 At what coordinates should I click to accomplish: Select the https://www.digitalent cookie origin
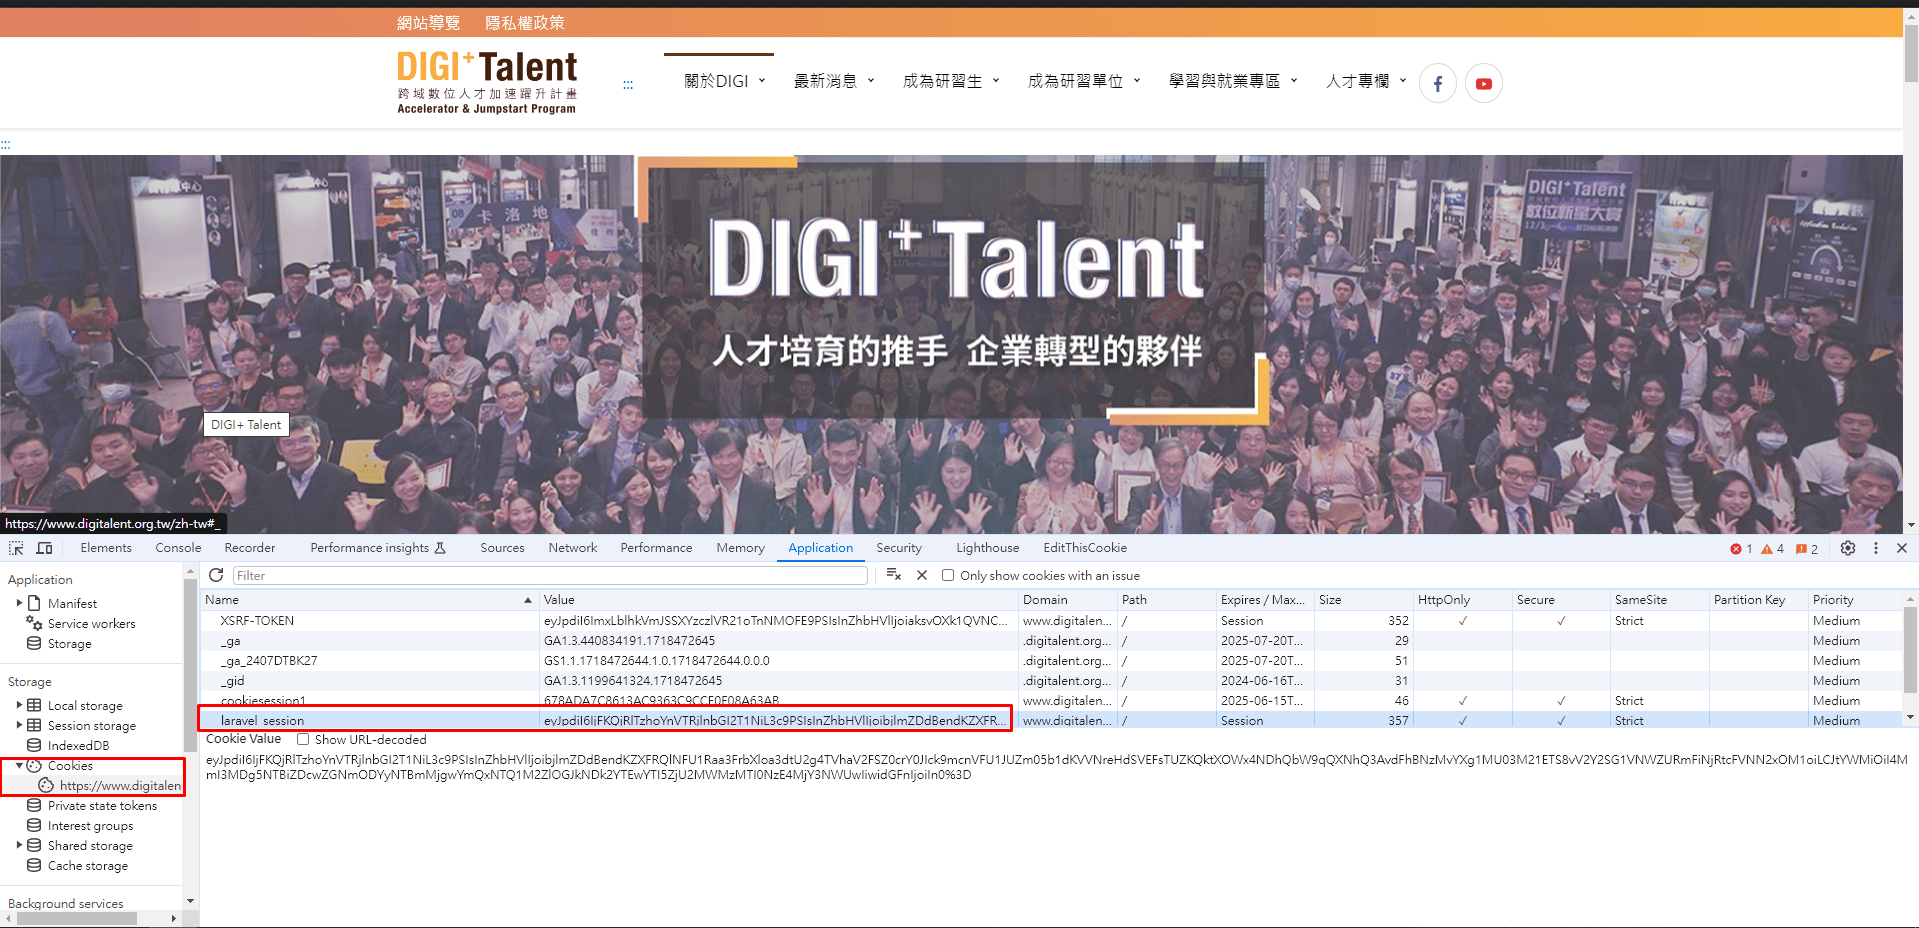tap(120, 785)
